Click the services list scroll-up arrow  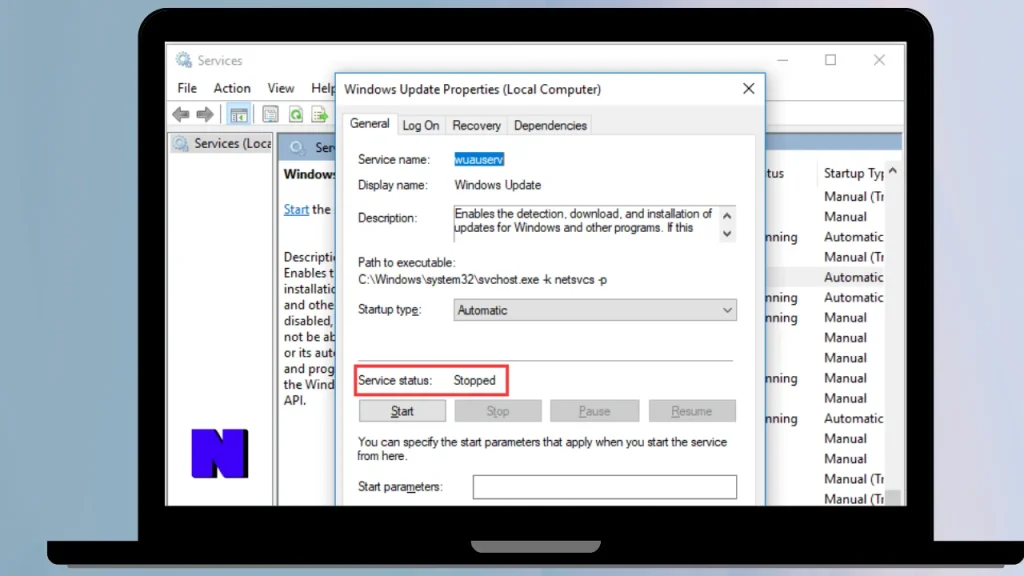(x=893, y=170)
